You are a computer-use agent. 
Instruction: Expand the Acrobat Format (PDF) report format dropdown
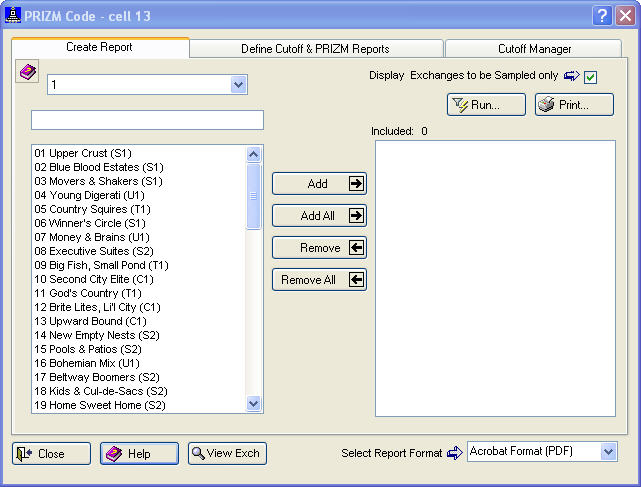tap(609, 451)
